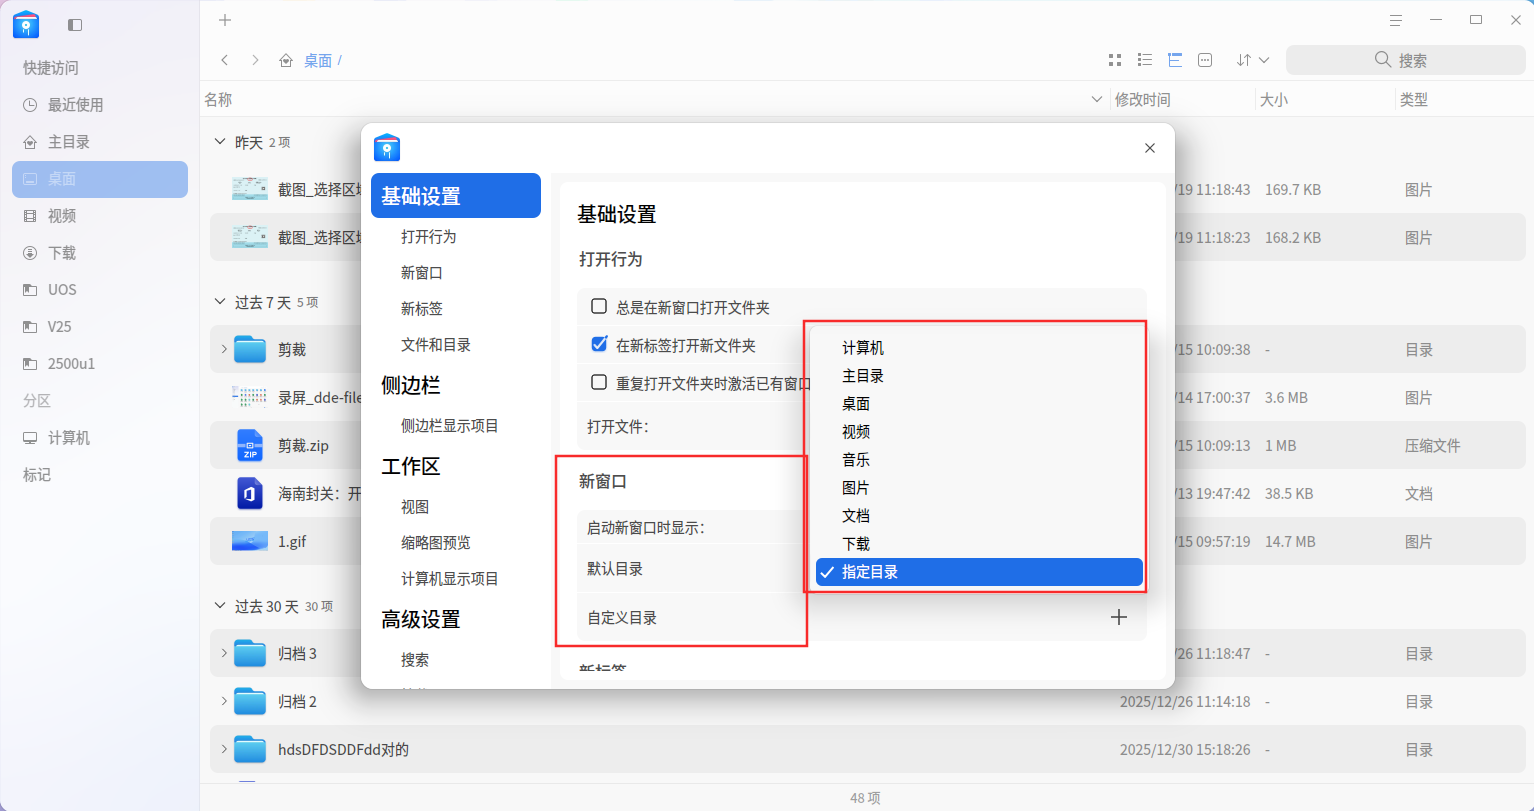Open the sort order dropdown
This screenshot has height=811, width=1534.
(x=1253, y=60)
